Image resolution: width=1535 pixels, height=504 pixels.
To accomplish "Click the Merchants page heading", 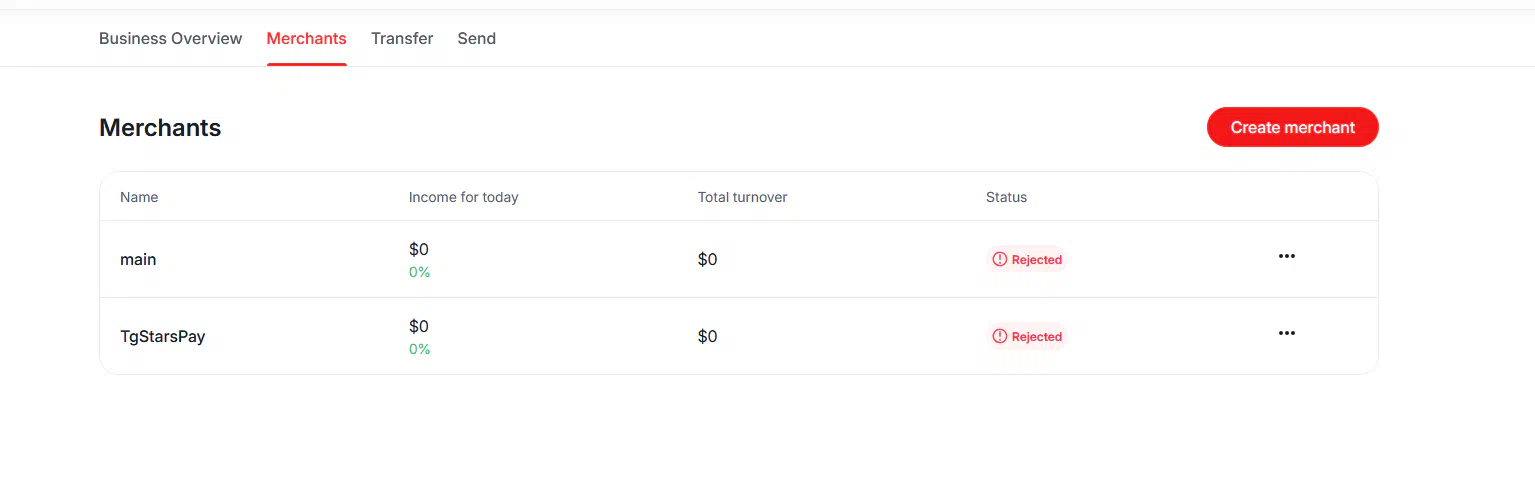I will [160, 128].
